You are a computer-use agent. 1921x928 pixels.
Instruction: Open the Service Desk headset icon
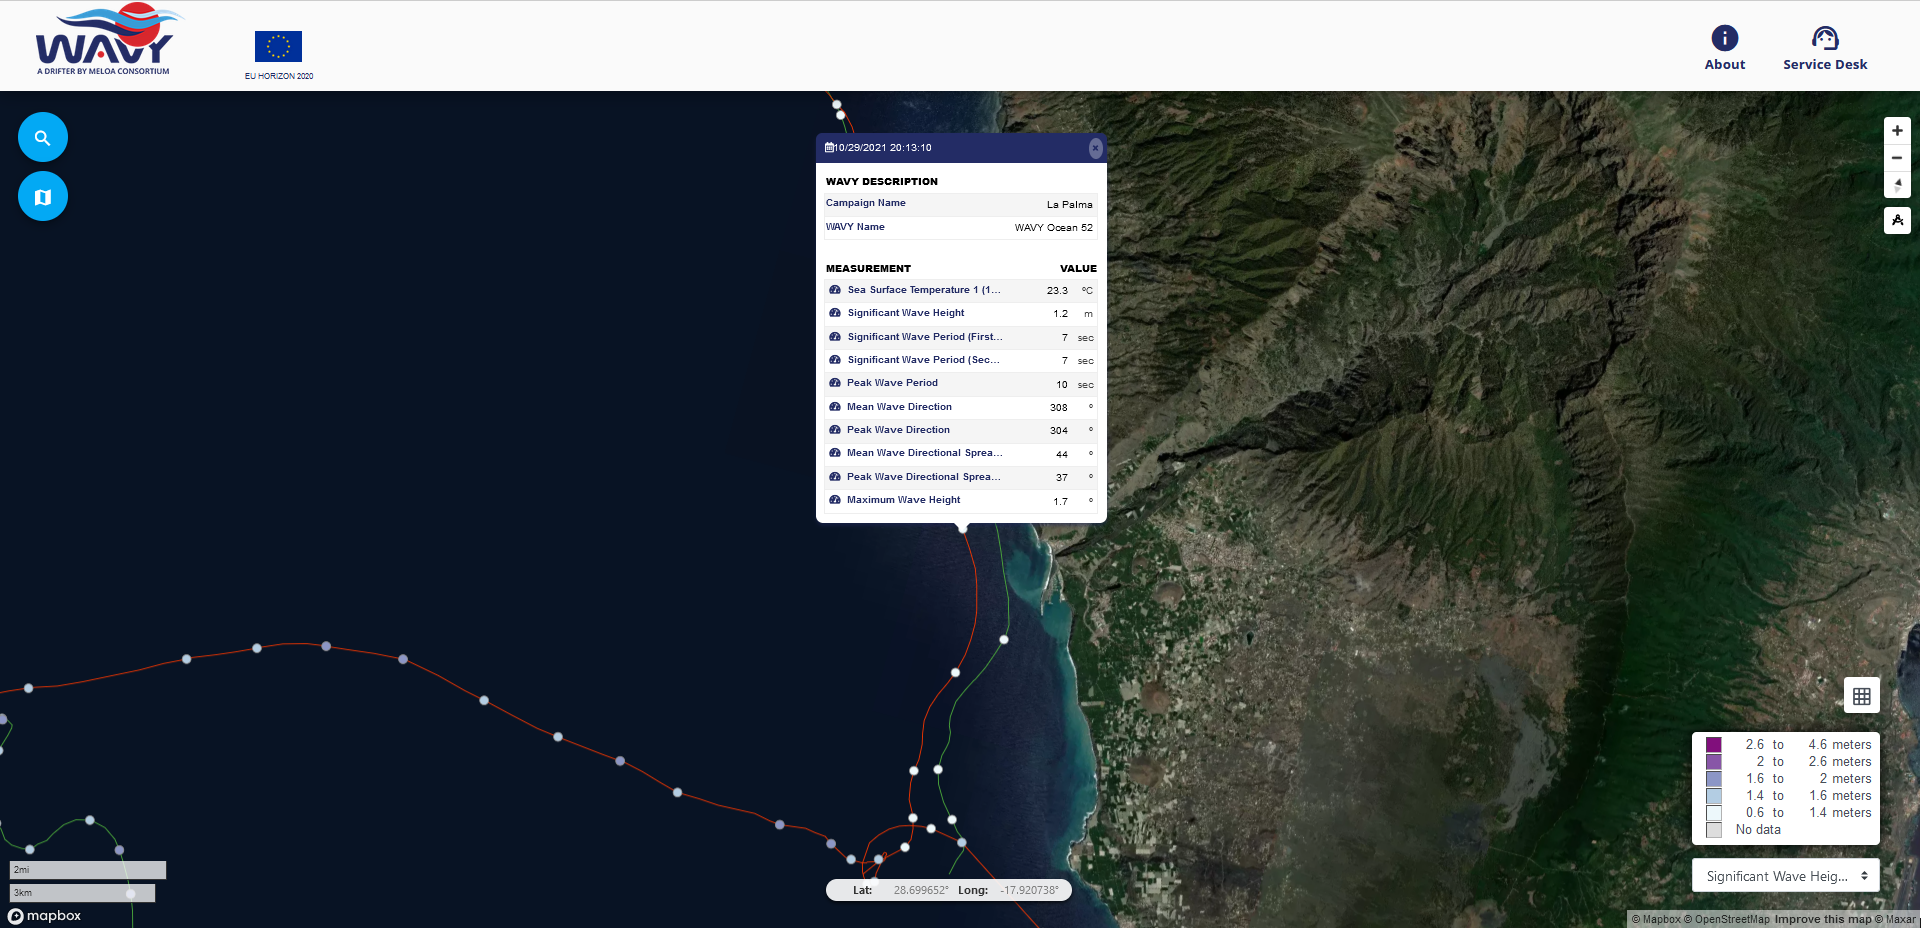[1824, 38]
